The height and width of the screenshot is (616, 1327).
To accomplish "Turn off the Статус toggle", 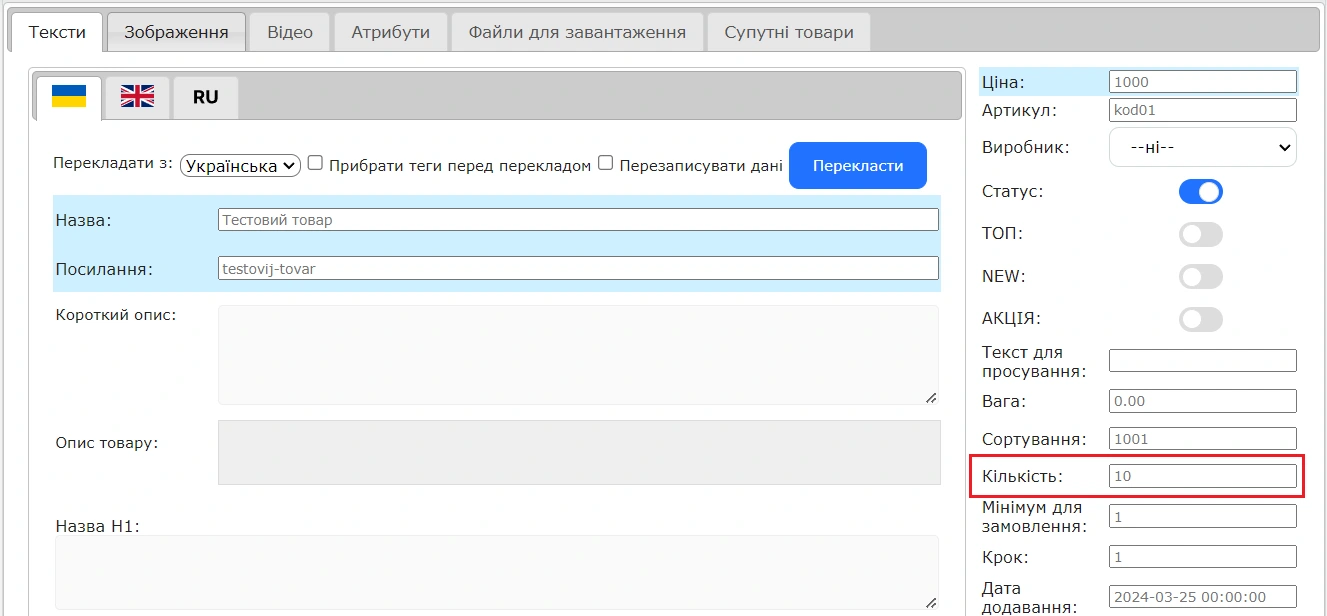I will (x=1201, y=192).
